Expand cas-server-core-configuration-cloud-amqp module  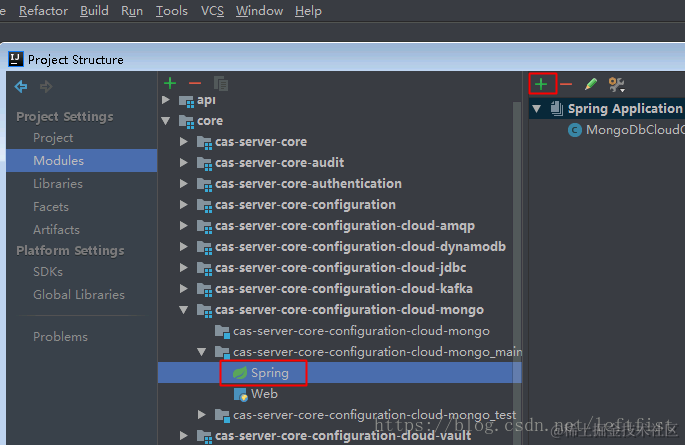pos(184,226)
